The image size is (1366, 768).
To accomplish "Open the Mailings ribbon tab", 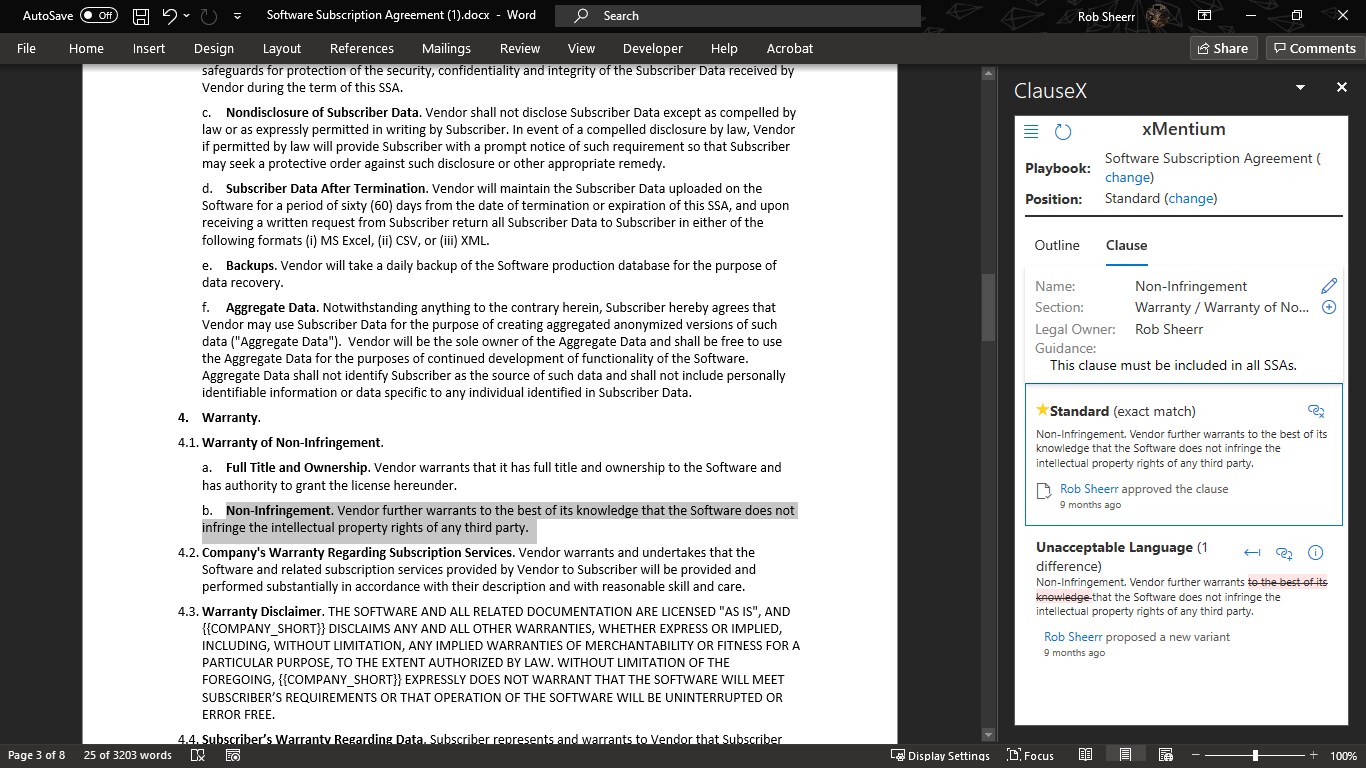I will 446,48.
